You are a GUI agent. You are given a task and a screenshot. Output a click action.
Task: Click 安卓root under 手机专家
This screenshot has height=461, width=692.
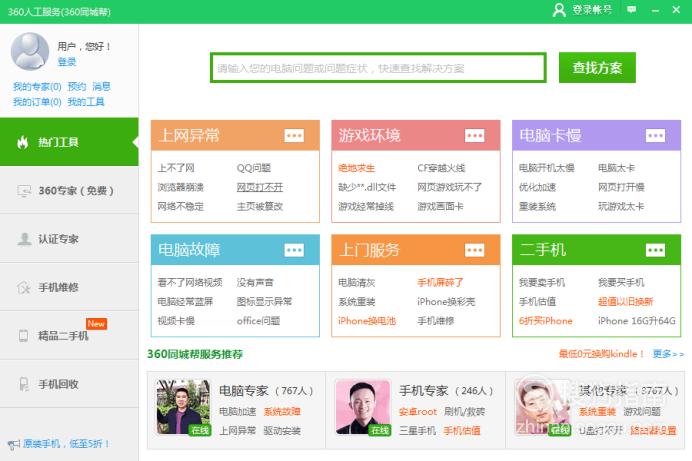[x=417, y=412]
